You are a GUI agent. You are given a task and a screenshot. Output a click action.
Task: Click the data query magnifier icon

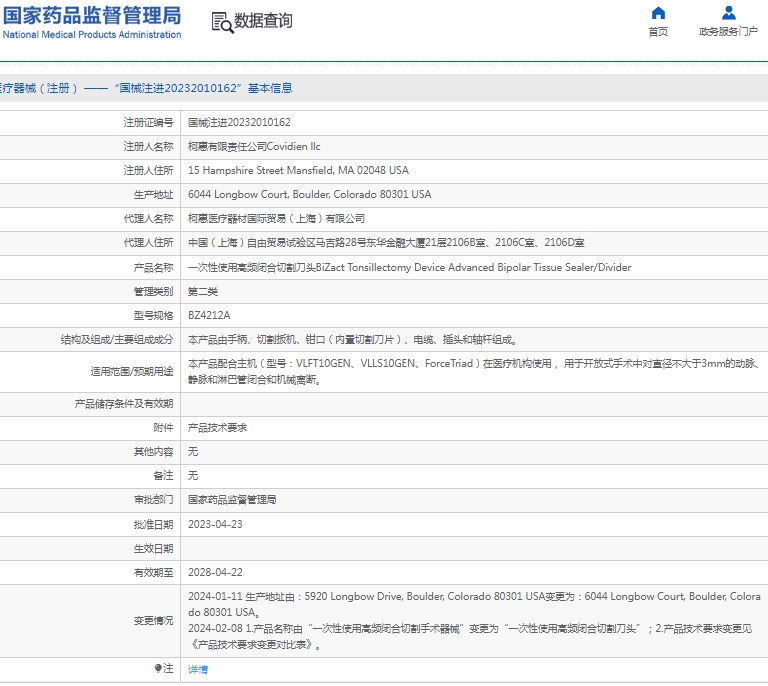pyautogui.click(x=222, y=23)
